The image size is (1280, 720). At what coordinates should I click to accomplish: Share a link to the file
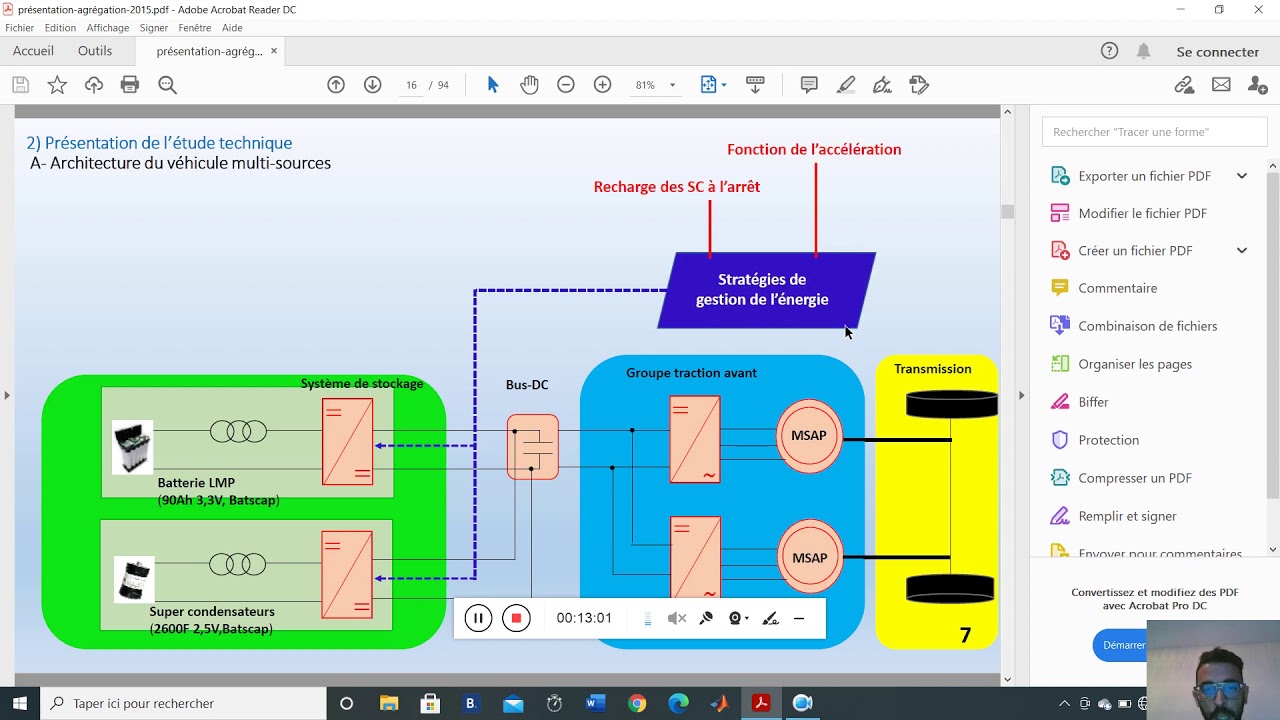pyautogui.click(x=1184, y=85)
